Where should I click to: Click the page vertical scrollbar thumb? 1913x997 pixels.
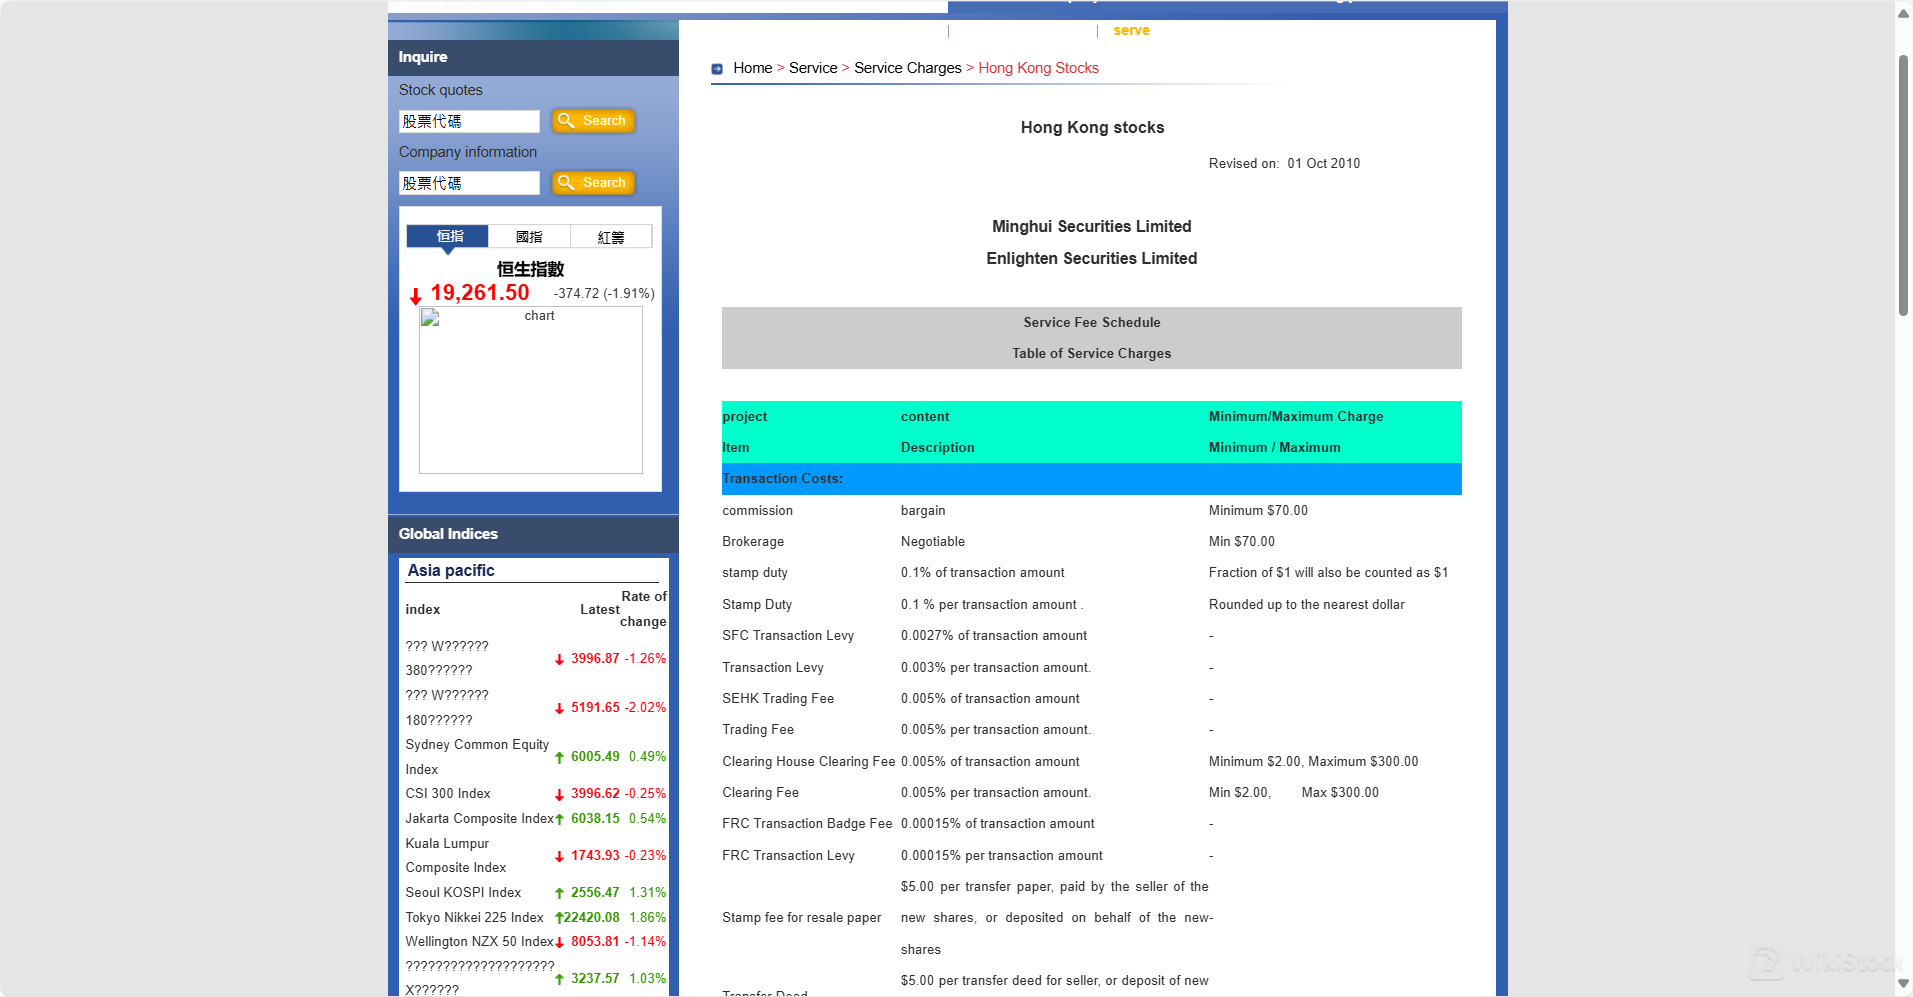[x=1903, y=185]
